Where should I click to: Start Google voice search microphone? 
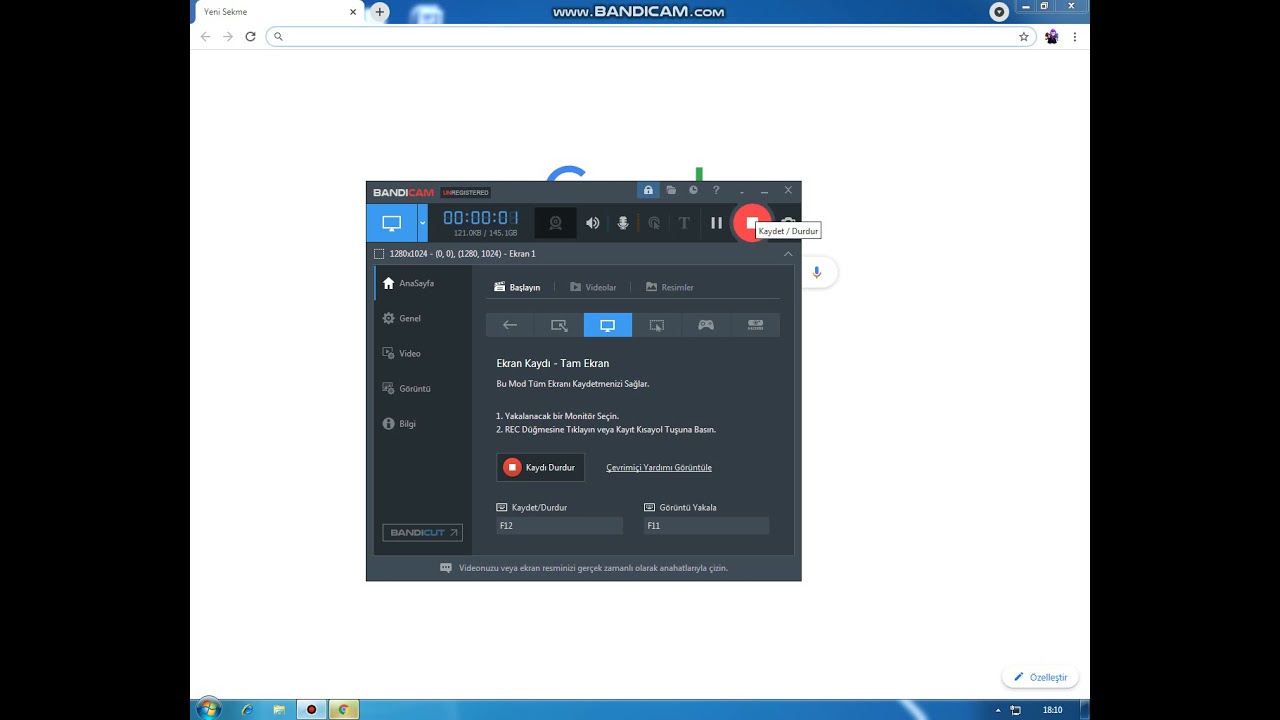tap(817, 272)
